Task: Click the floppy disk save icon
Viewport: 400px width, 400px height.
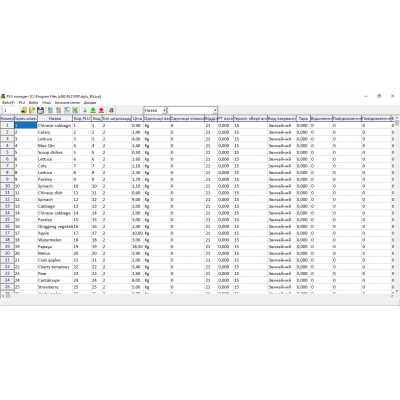Action: 41,110
